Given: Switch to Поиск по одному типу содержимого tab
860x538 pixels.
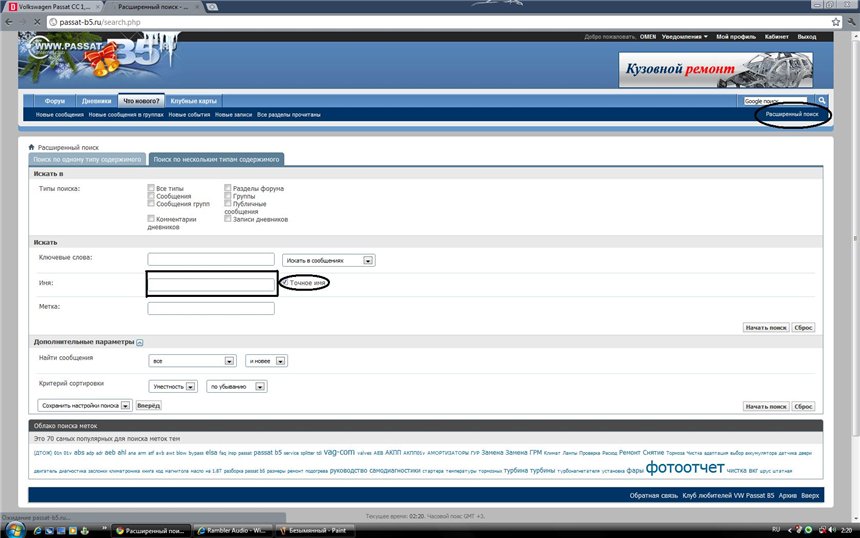Looking at the screenshot, I should click(87, 159).
